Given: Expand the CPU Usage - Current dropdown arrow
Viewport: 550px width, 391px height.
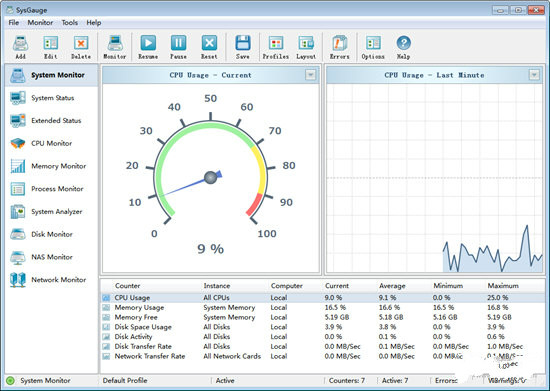Looking at the screenshot, I should coord(310,75).
